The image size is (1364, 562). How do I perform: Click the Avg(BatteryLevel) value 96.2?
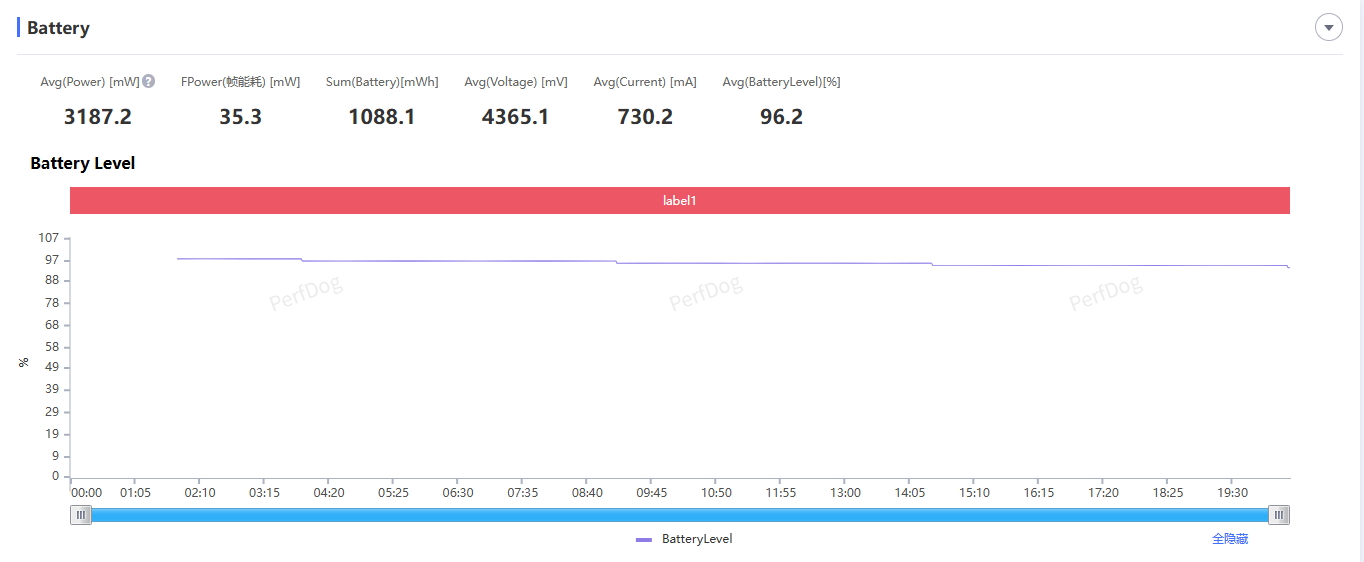click(x=781, y=117)
